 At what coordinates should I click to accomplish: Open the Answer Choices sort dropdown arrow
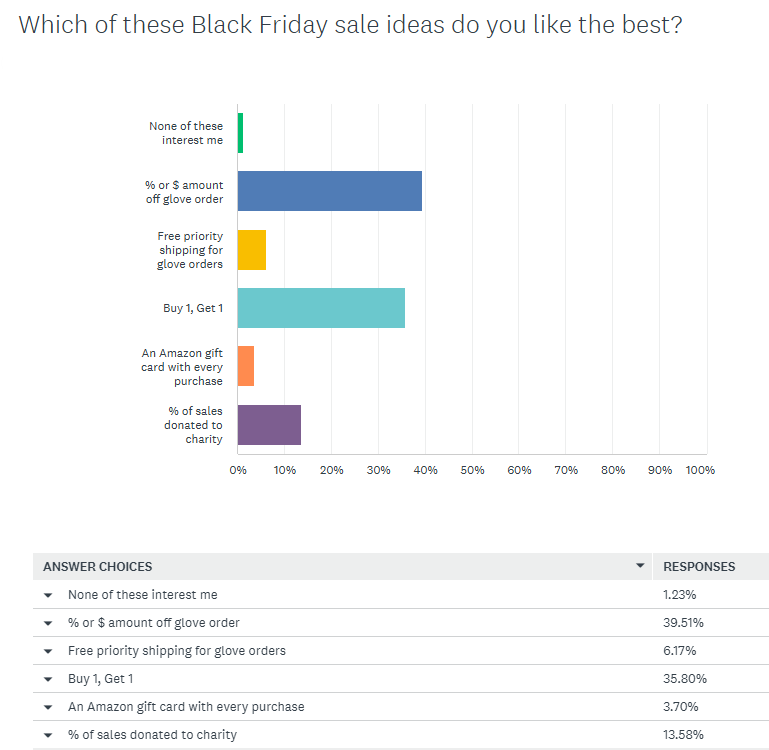point(640,567)
